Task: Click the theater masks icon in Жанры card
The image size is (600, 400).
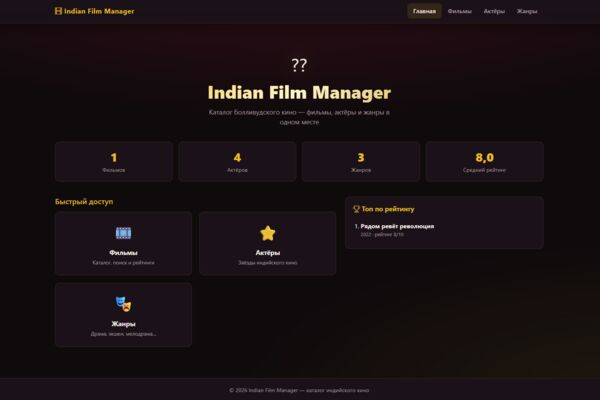Action: click(123, 304)
